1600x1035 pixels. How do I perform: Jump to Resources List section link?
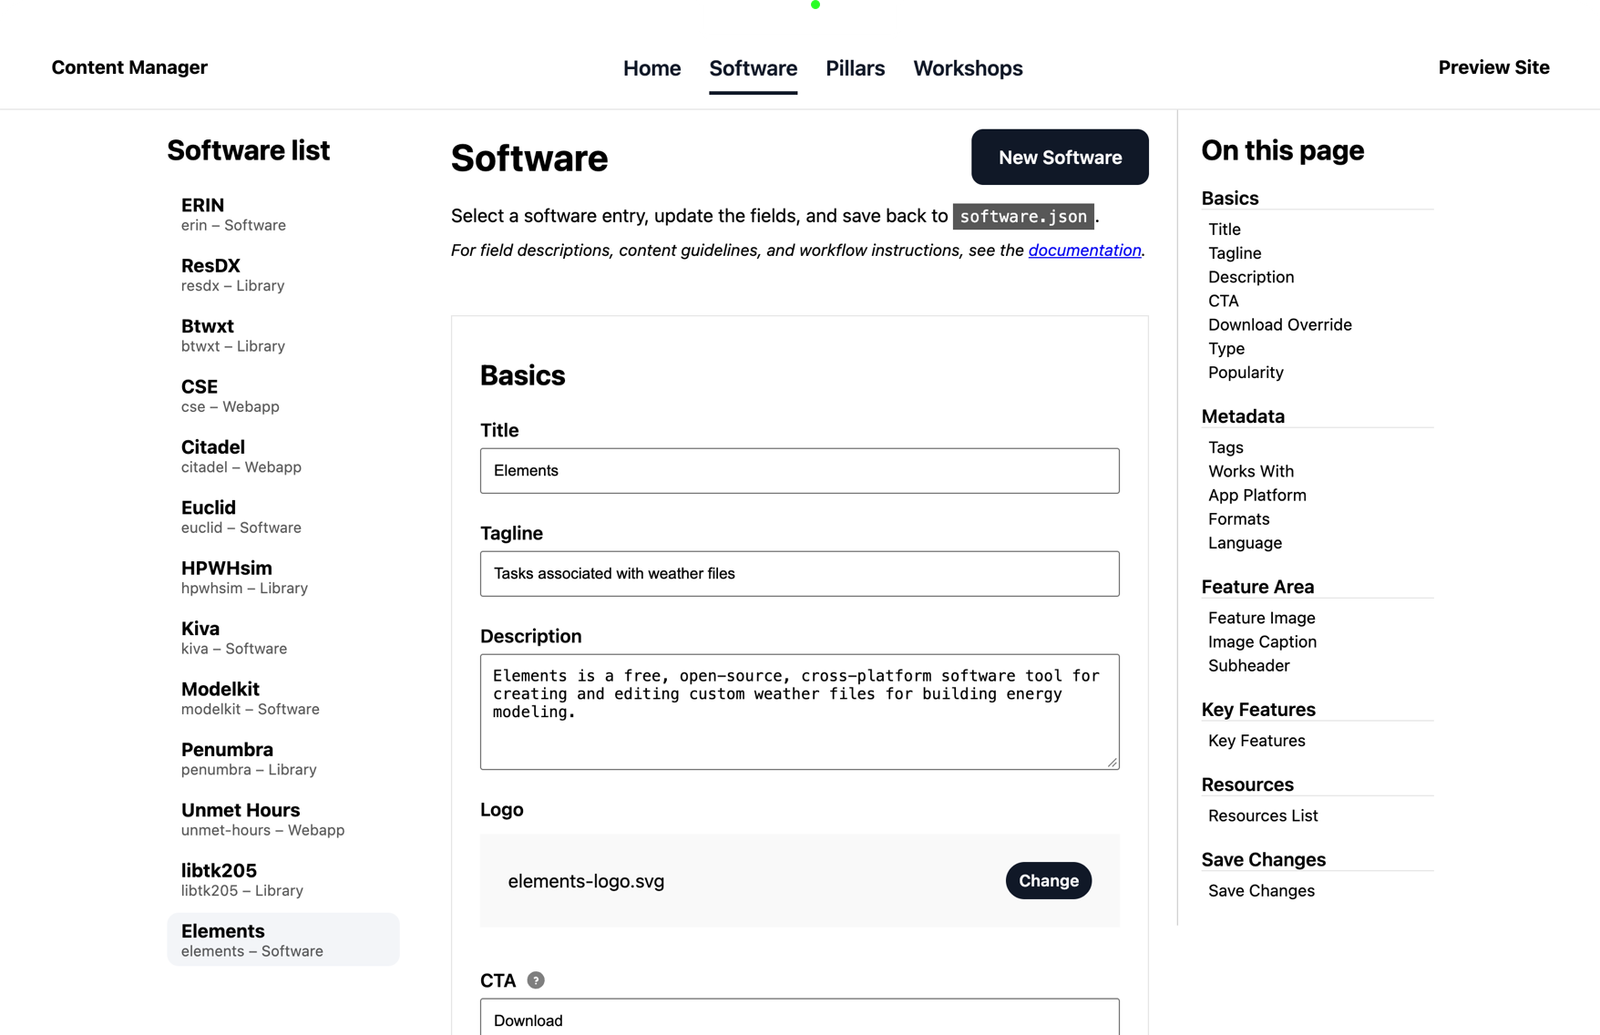pyautogui.click(x=1263, y=816)
